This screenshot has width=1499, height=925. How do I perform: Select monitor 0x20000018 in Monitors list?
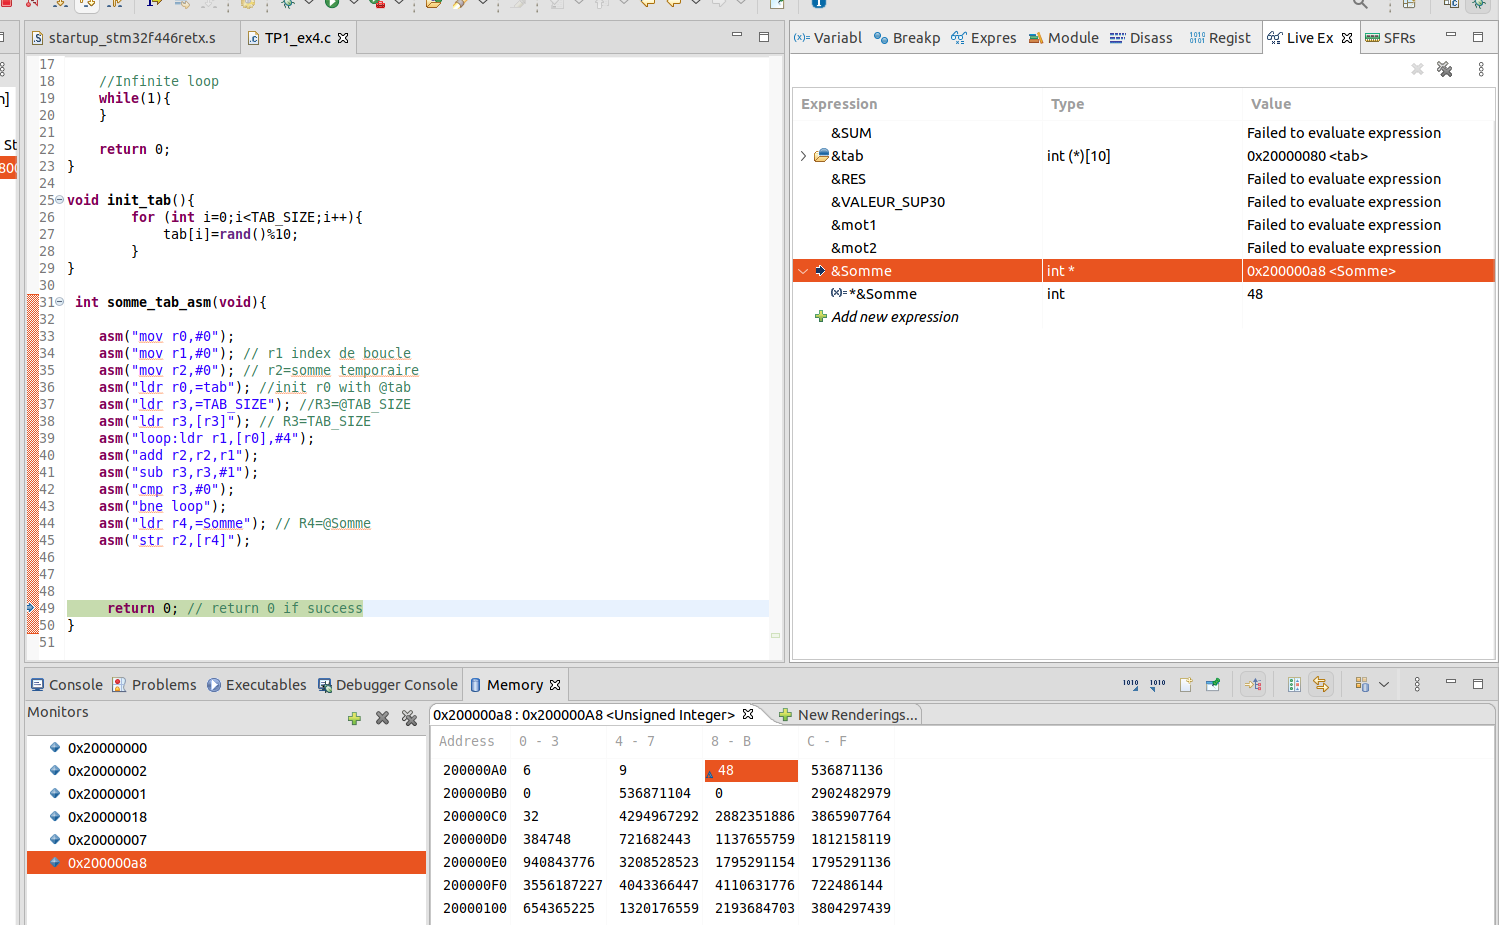click(x=107, y=817)
